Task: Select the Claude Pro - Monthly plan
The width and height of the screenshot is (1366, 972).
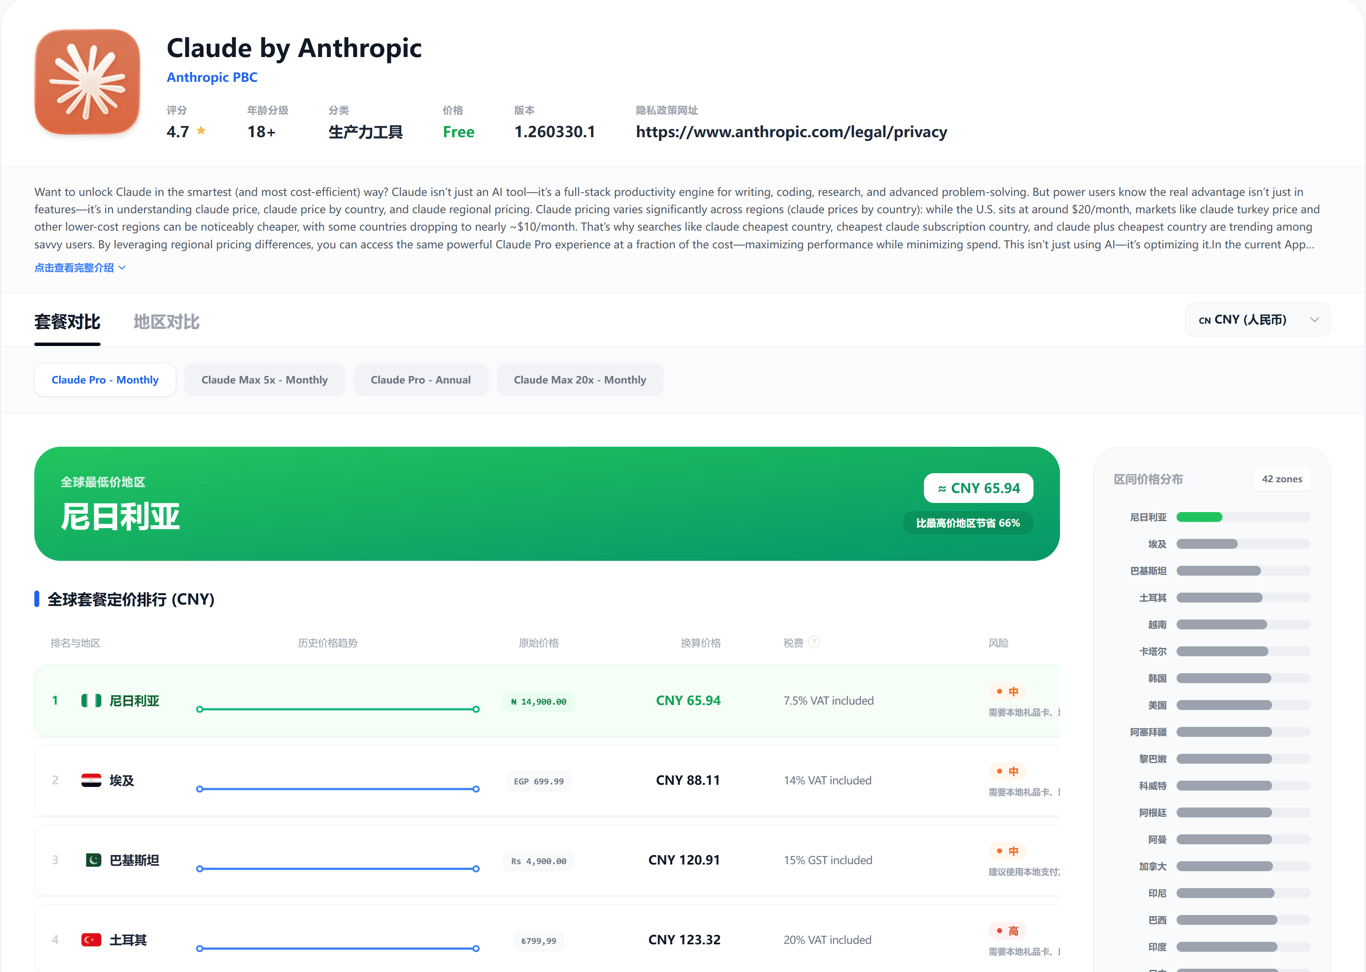Action: click(x=105, y=380)
